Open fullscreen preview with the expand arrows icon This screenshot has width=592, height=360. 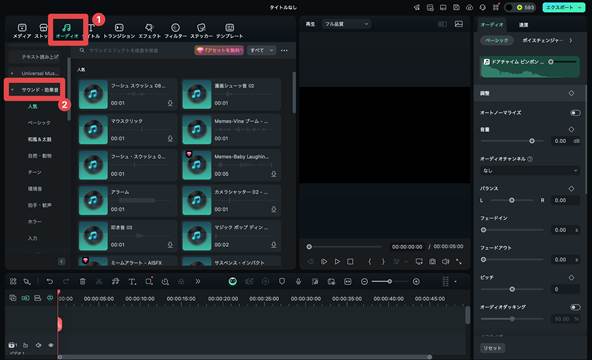click(459, 261)
